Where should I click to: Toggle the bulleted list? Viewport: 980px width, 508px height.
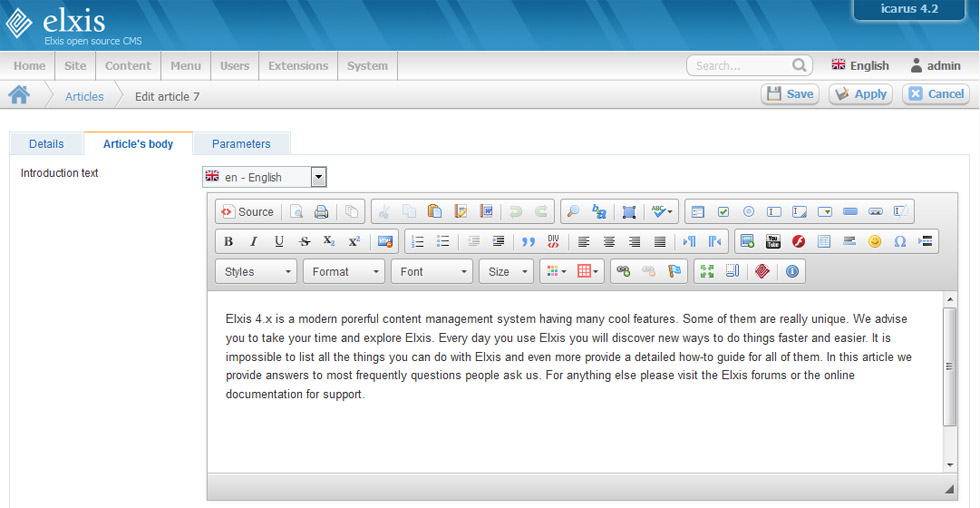442,242
